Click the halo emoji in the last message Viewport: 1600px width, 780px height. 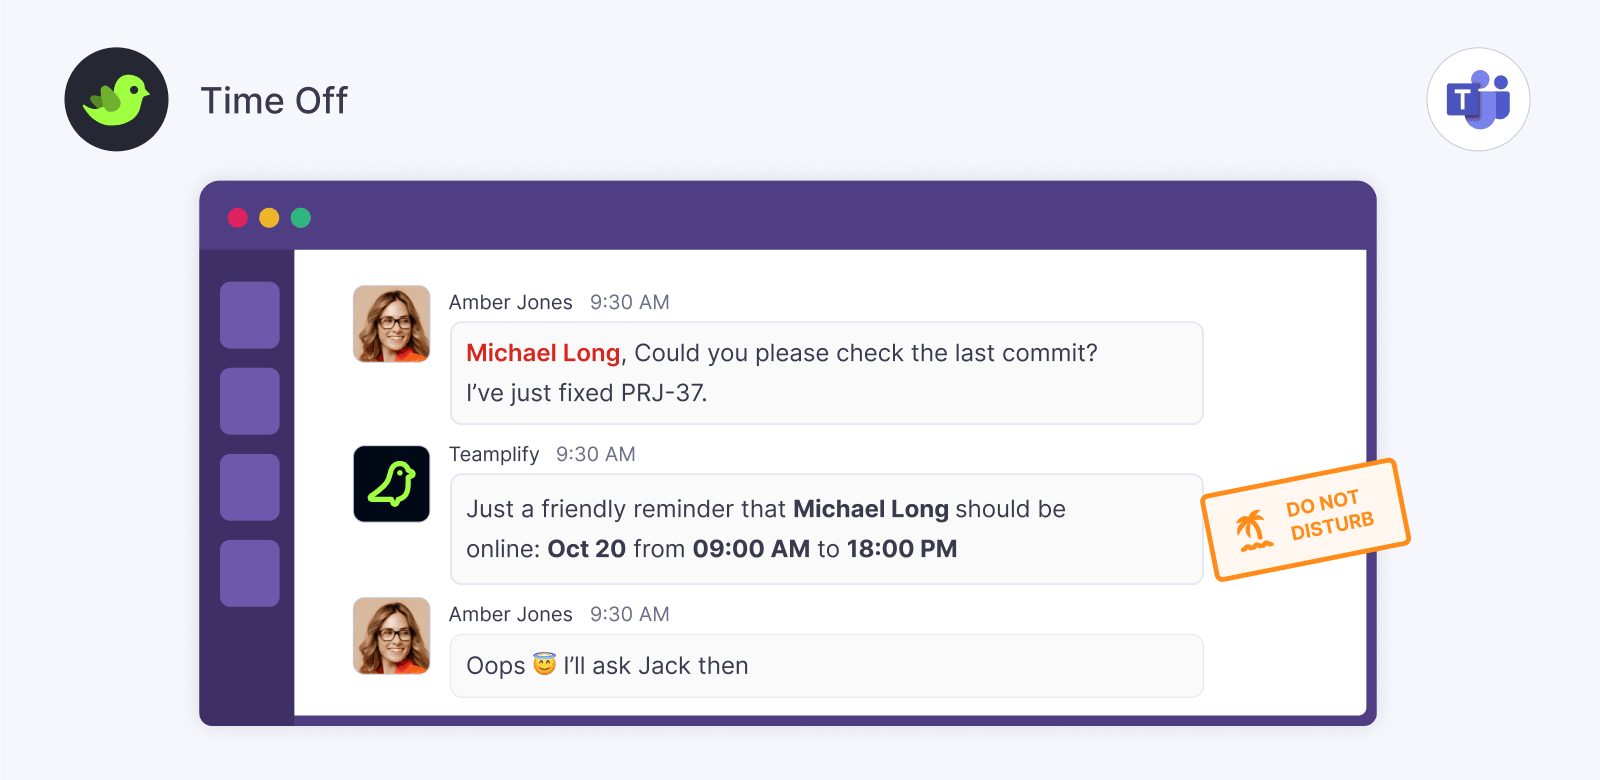coord(544,664)
